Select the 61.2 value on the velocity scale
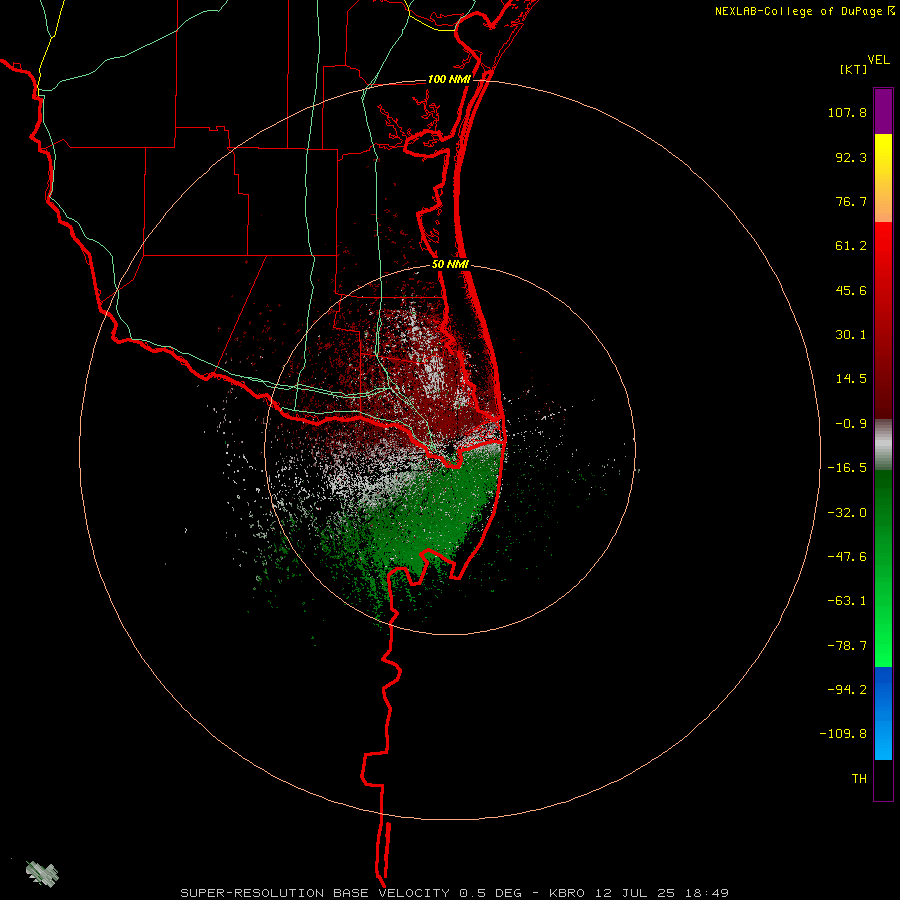The height and width of the screenshot is (900, 900). point(851,246)
